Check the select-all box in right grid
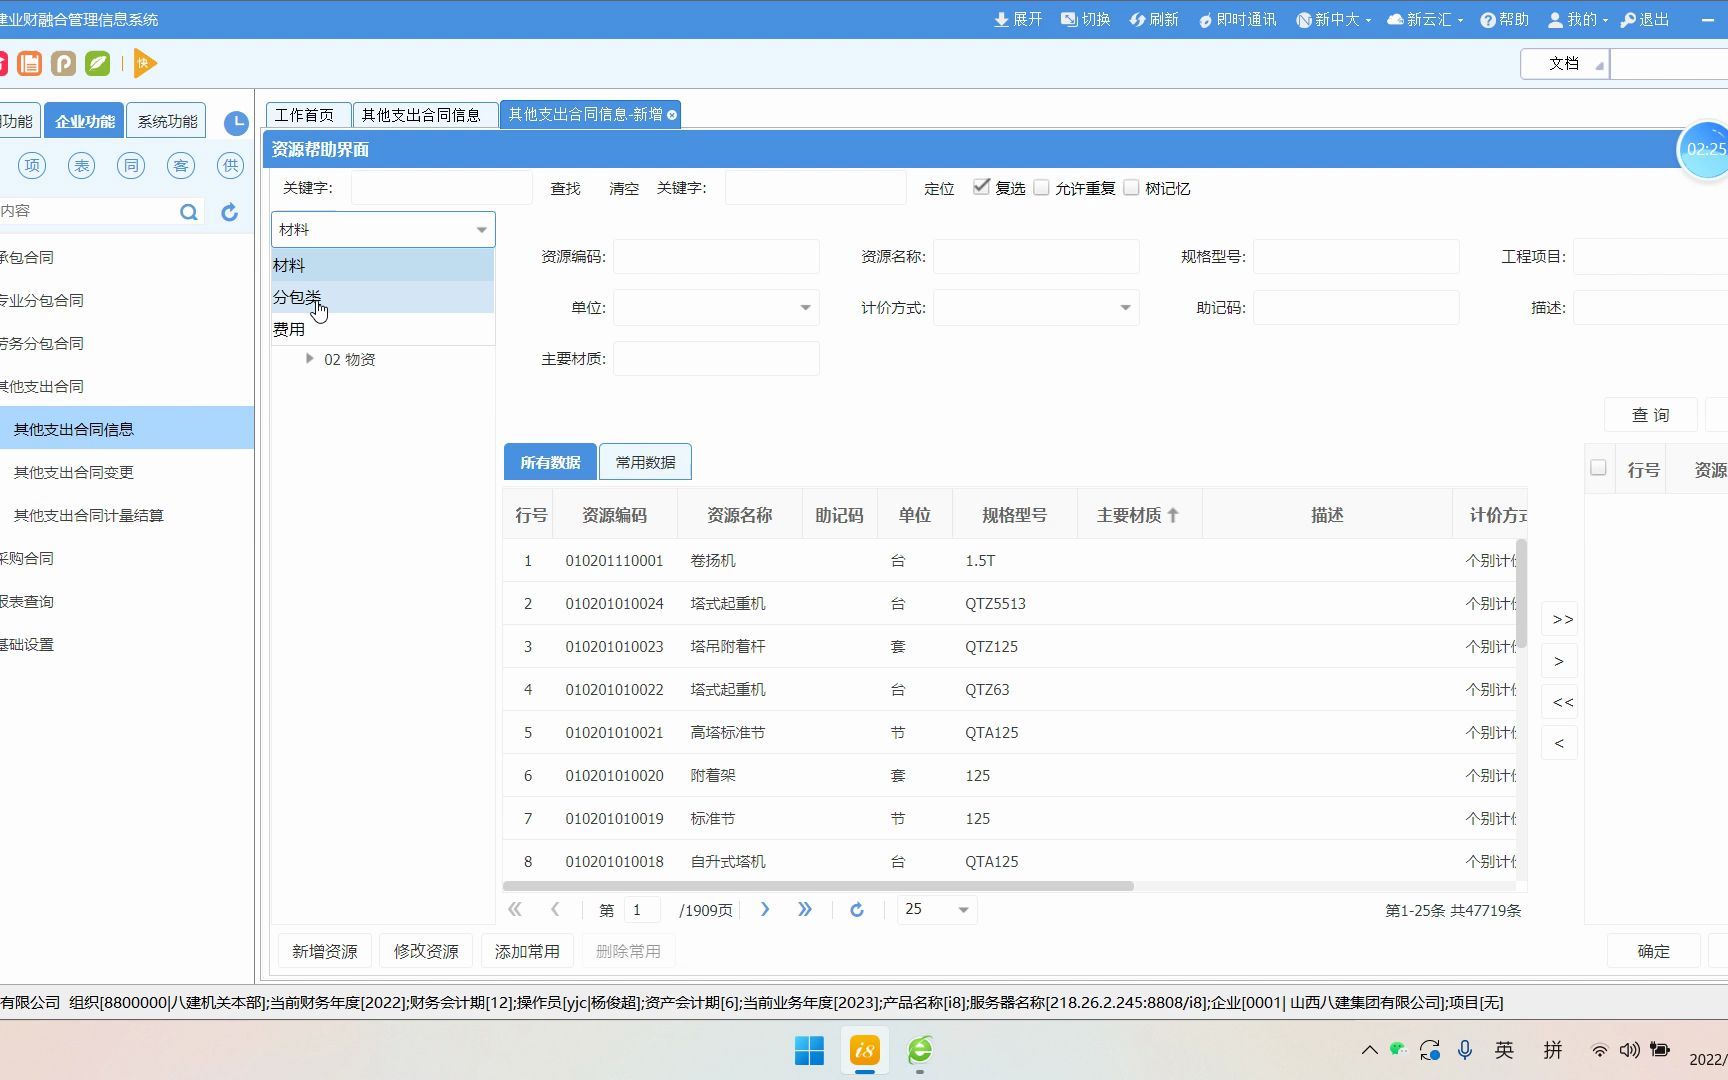 (x=1598, y=468)
